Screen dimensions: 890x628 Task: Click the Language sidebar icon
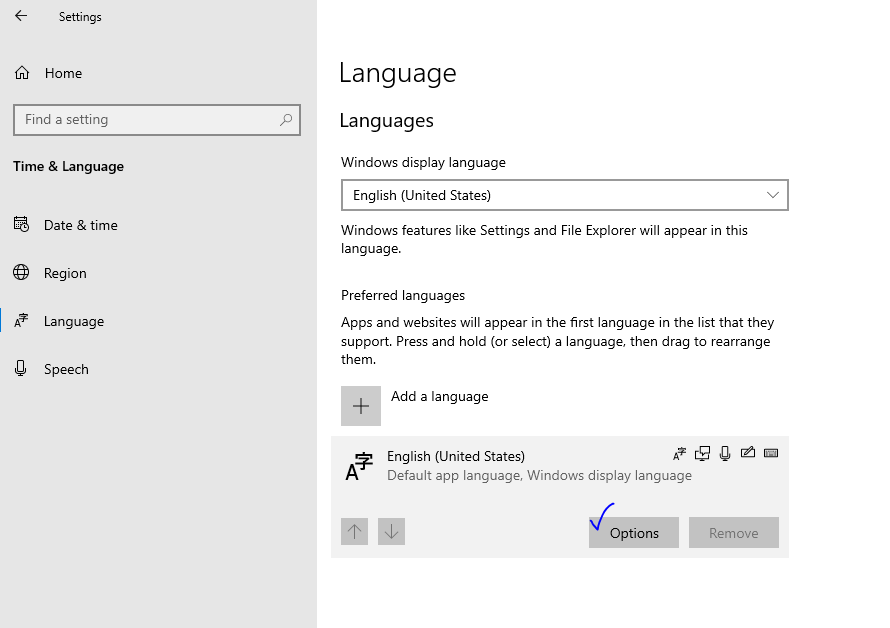click(x=21, y=321)
